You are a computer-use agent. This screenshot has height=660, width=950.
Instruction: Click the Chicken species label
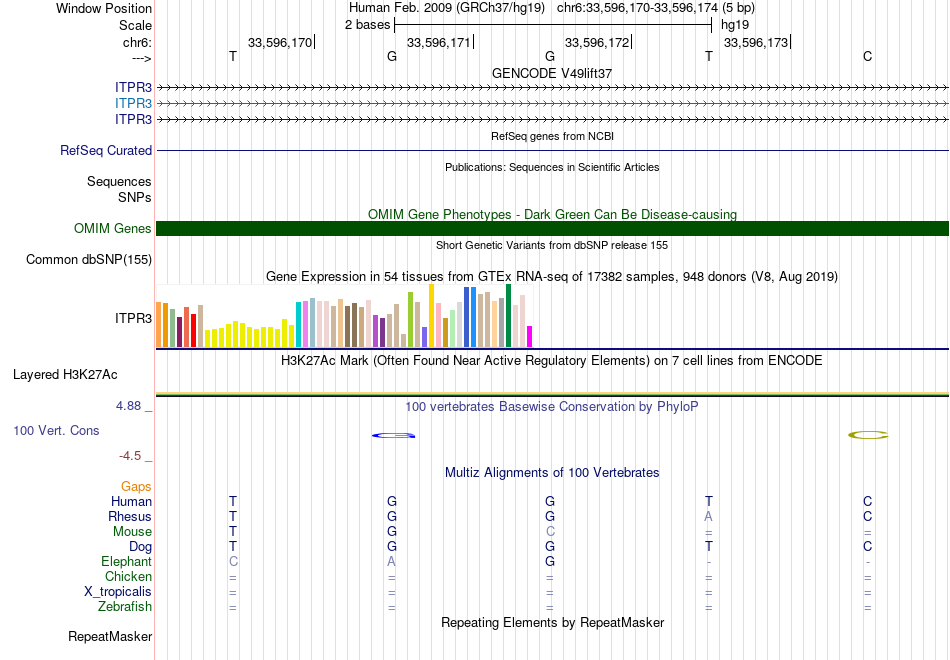128,576
